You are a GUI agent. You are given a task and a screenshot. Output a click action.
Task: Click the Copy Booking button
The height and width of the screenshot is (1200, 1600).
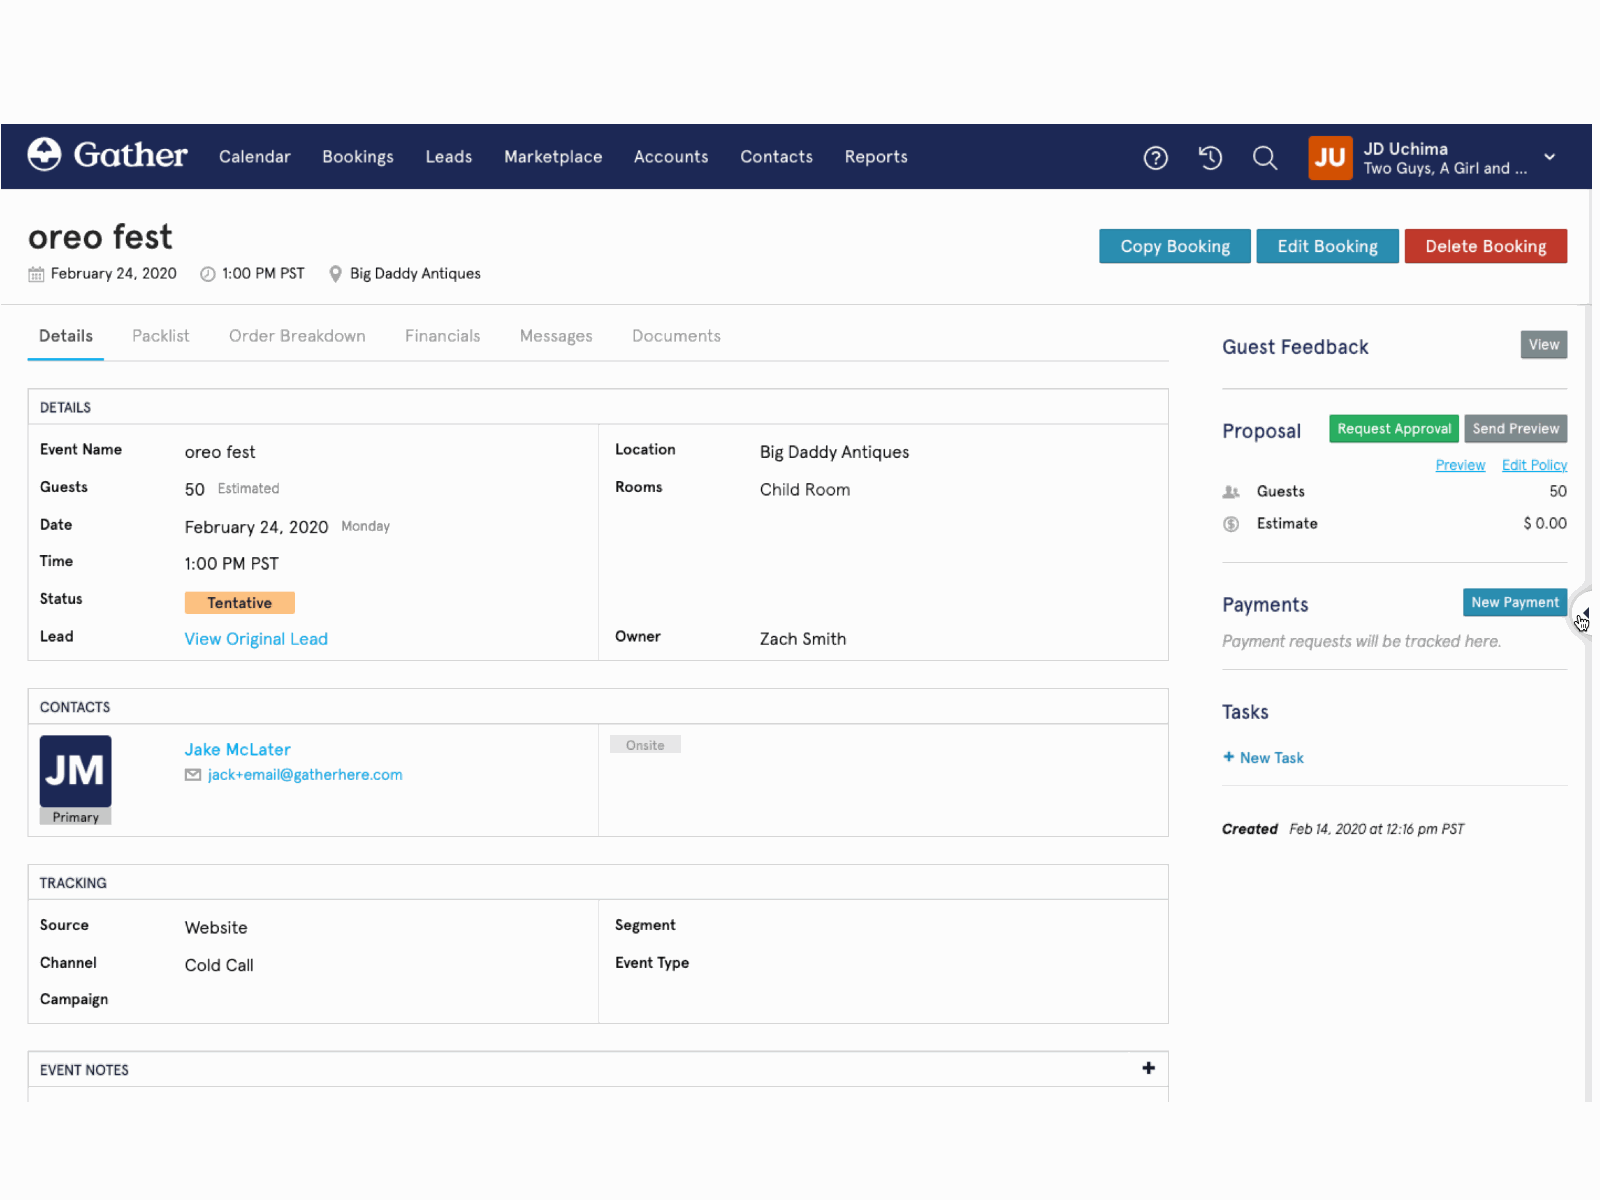click(1174, 246)
